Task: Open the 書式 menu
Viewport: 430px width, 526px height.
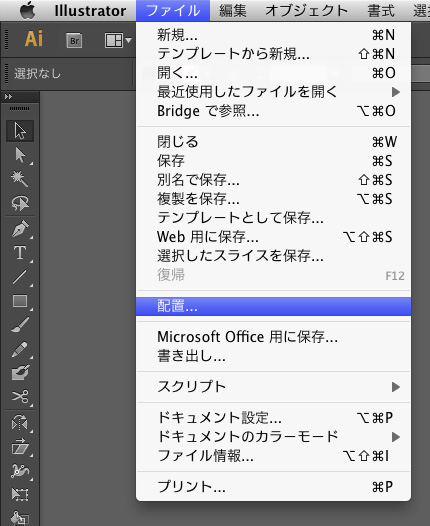Action: click(381, 11)
